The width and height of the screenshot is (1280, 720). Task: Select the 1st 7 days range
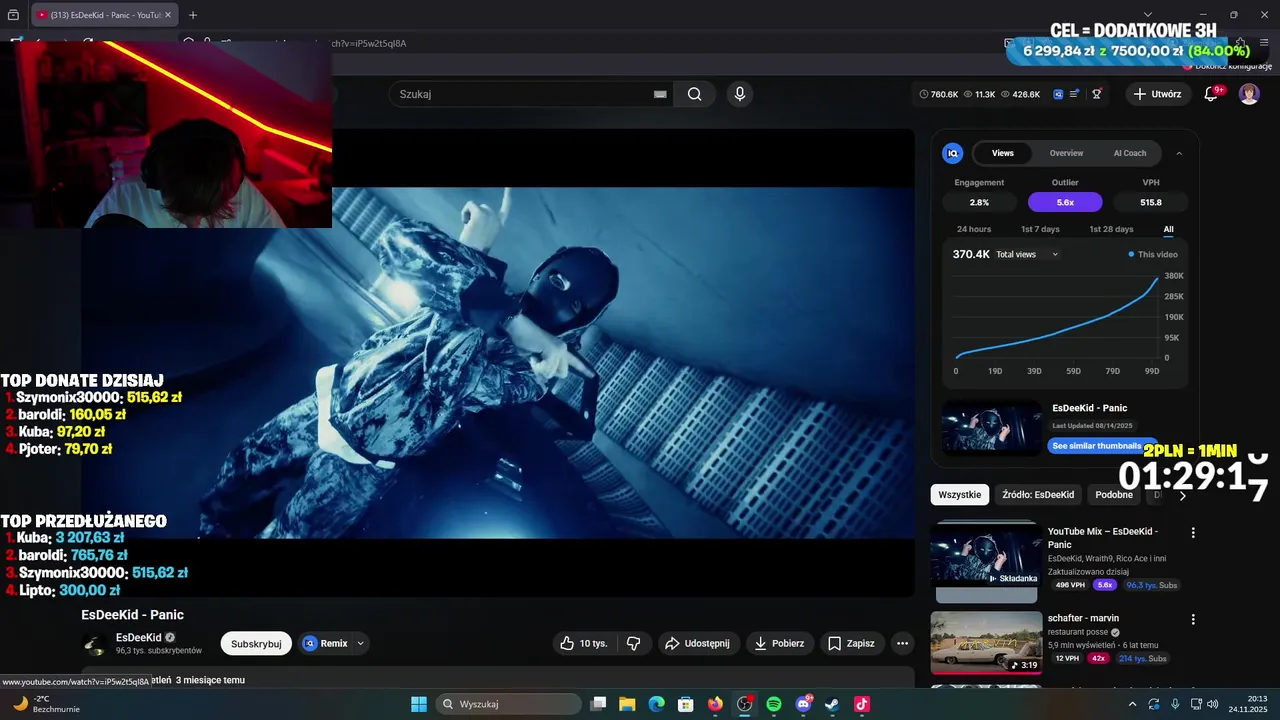(1040, 229)
